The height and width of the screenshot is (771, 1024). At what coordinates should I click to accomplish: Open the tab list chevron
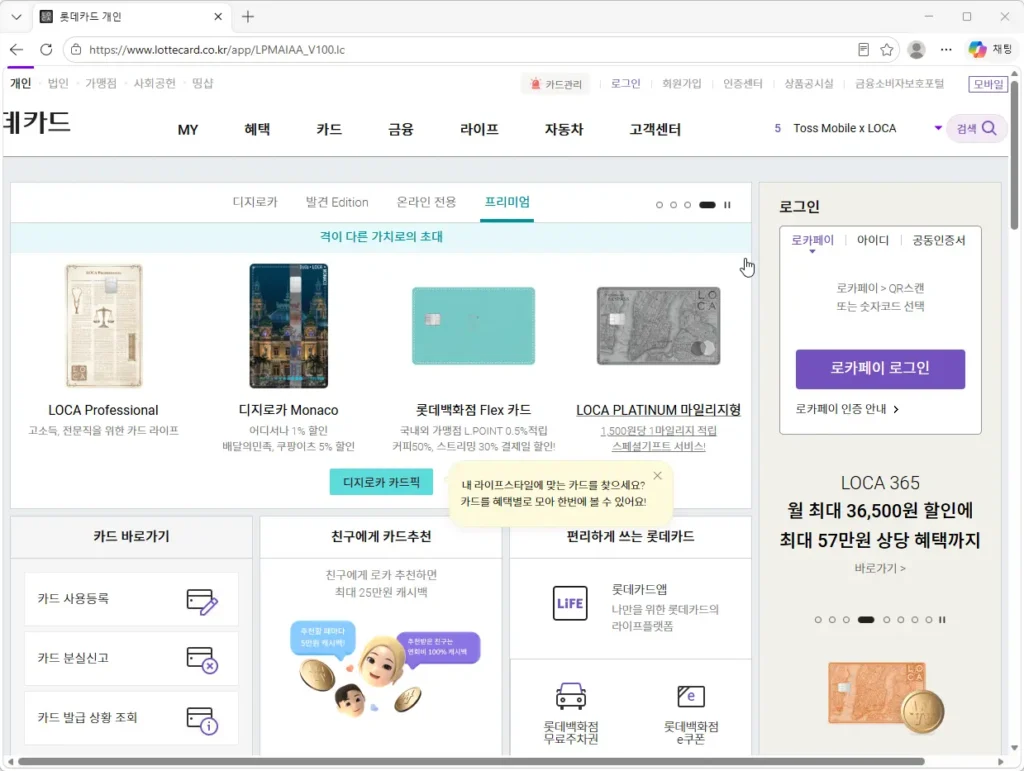[x=16, y=17]
